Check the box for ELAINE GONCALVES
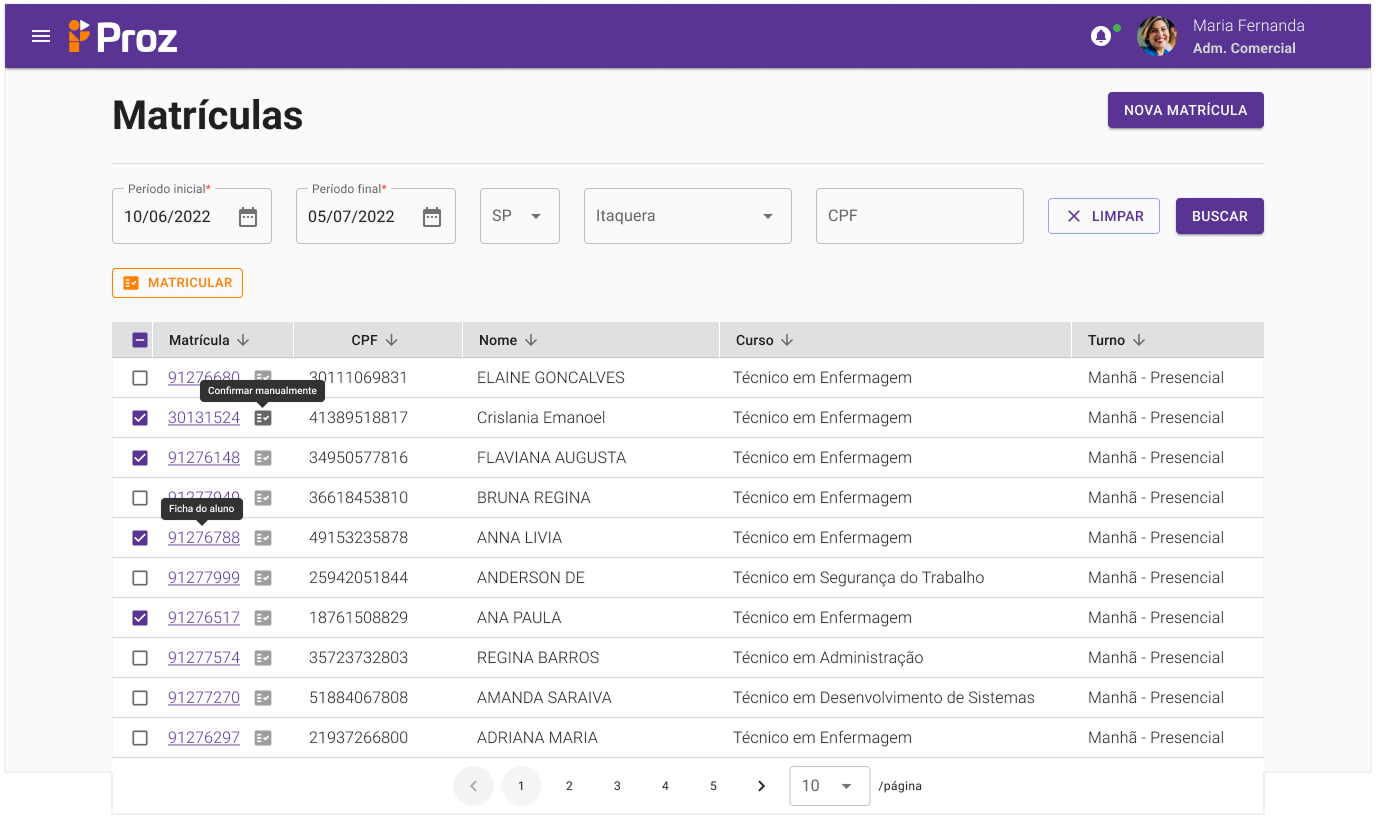 point(140,378)
